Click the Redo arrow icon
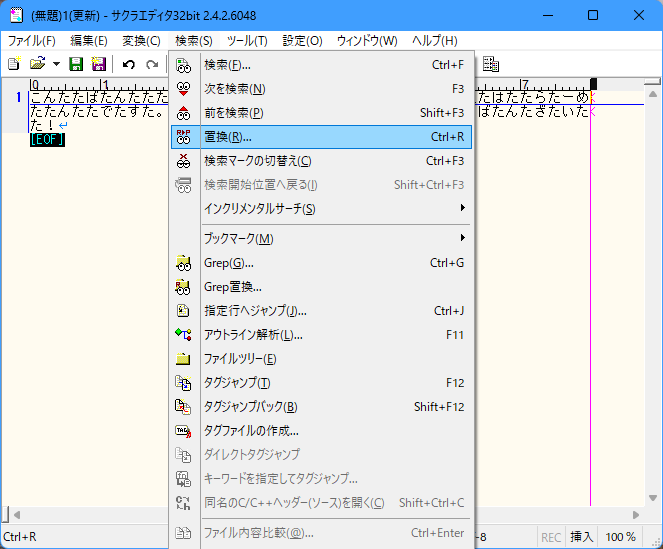This screenshot has height=549, width=663. tap(152, 64)
